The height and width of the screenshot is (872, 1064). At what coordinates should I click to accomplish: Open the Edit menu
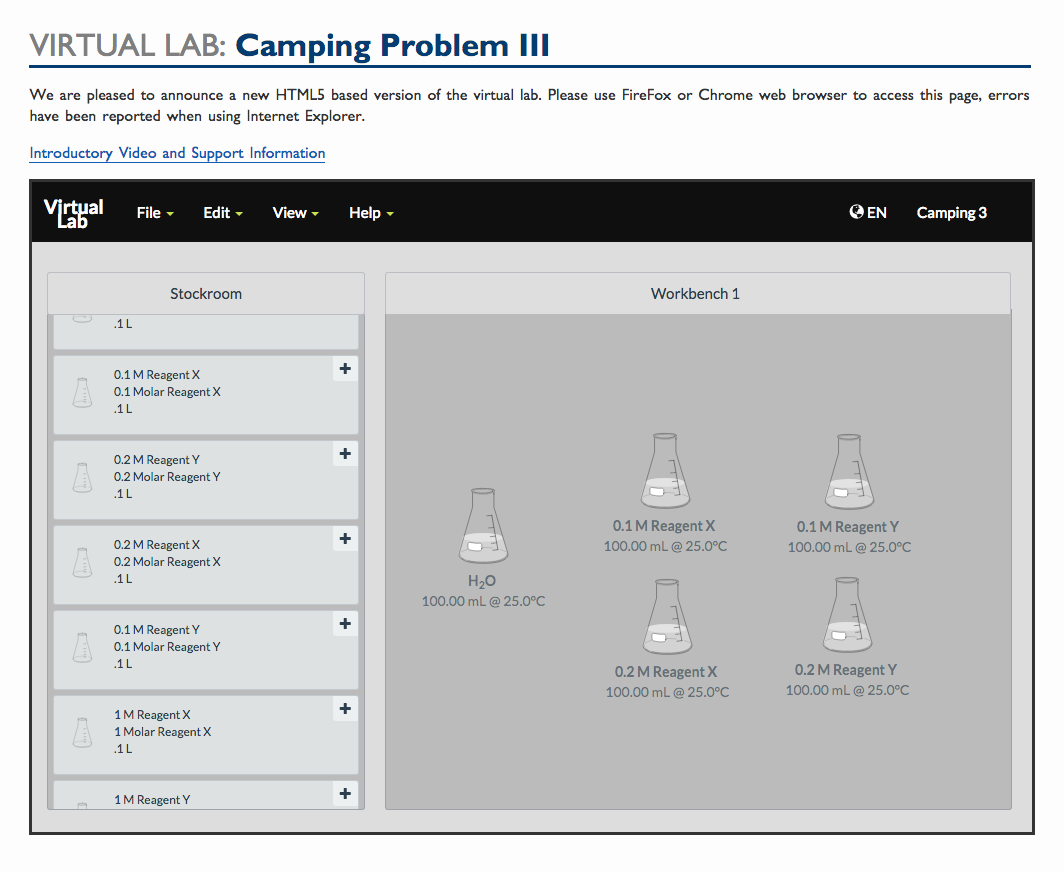click(x=221, y=212)
